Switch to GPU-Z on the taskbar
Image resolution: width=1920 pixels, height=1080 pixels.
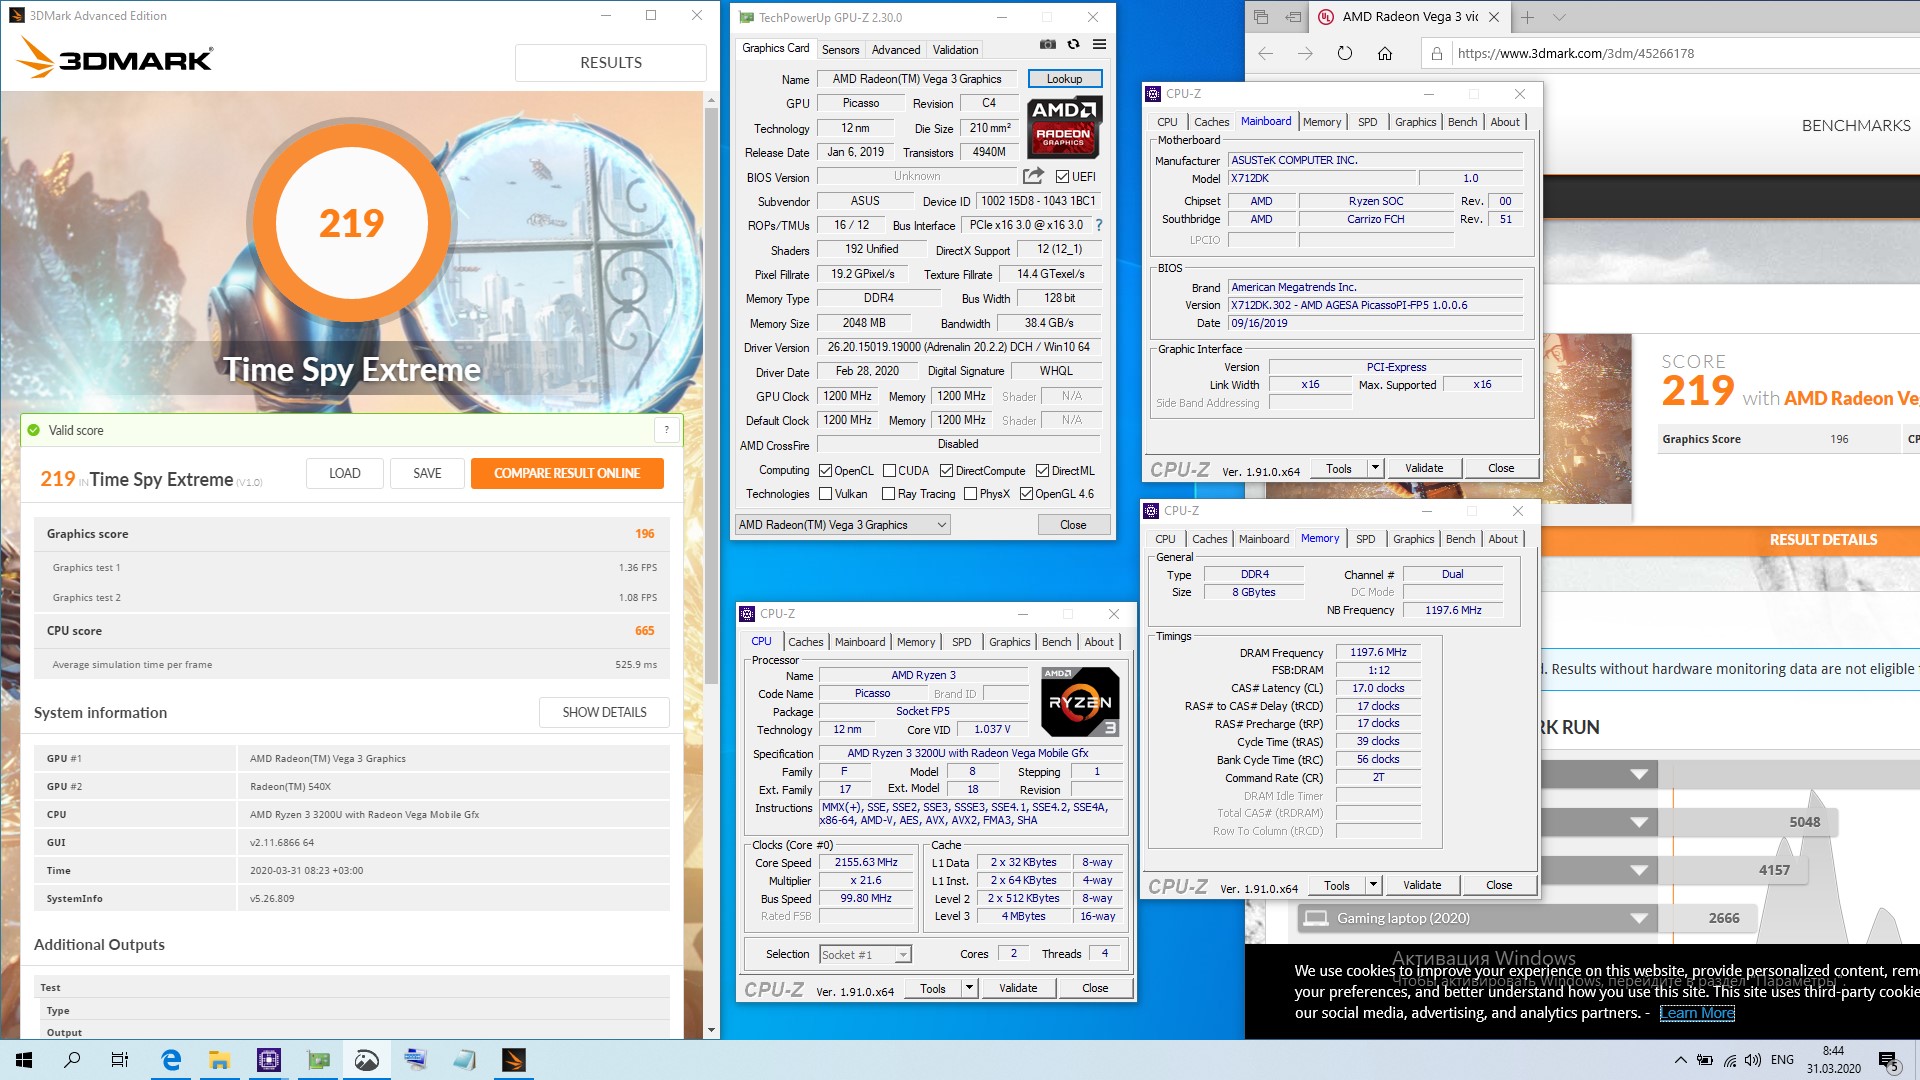318,1060
